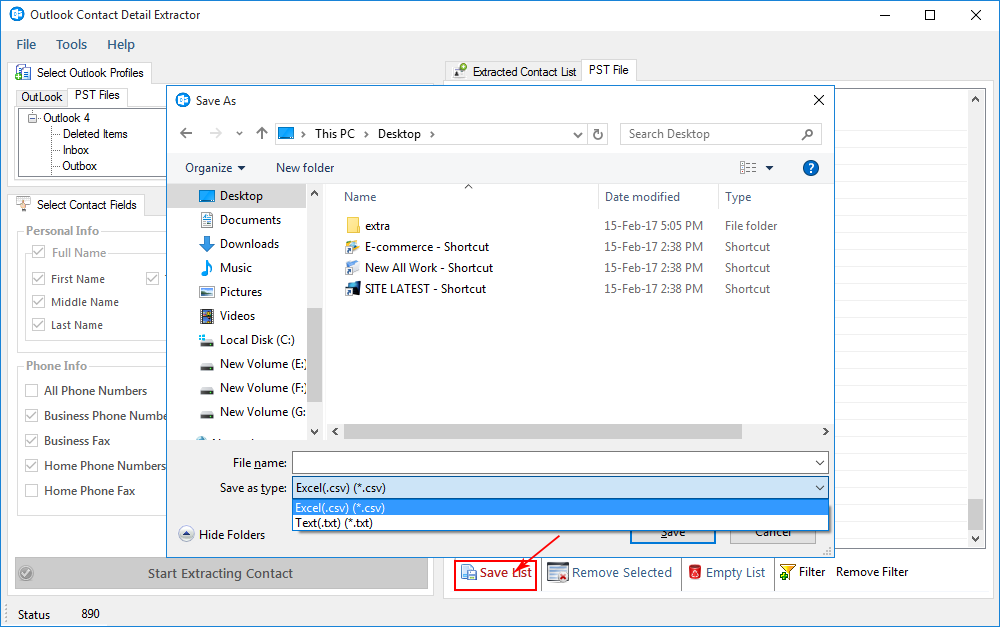1000x627 pixels.
Task: Open the Tools menu
Action: pyautogui.click(x=71, y=45)
